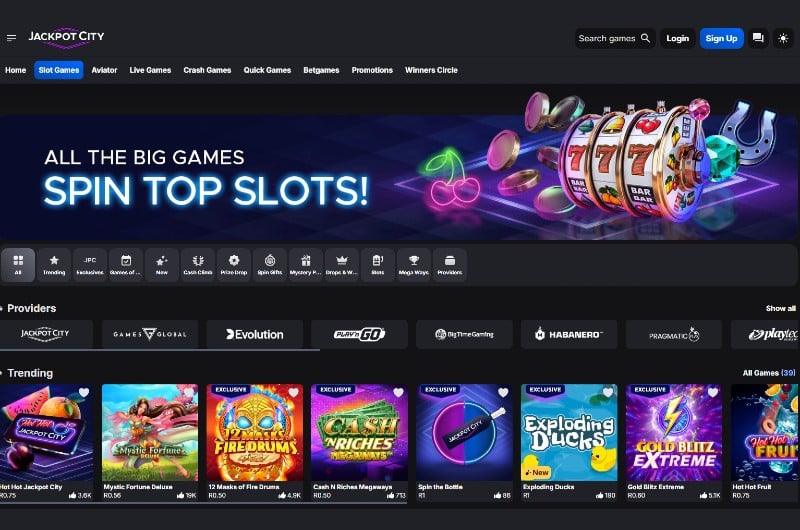The width and height of the screenshot is (800, 530).
Task: Open the hamburger menu beside the logo
Action: point(11,38)
